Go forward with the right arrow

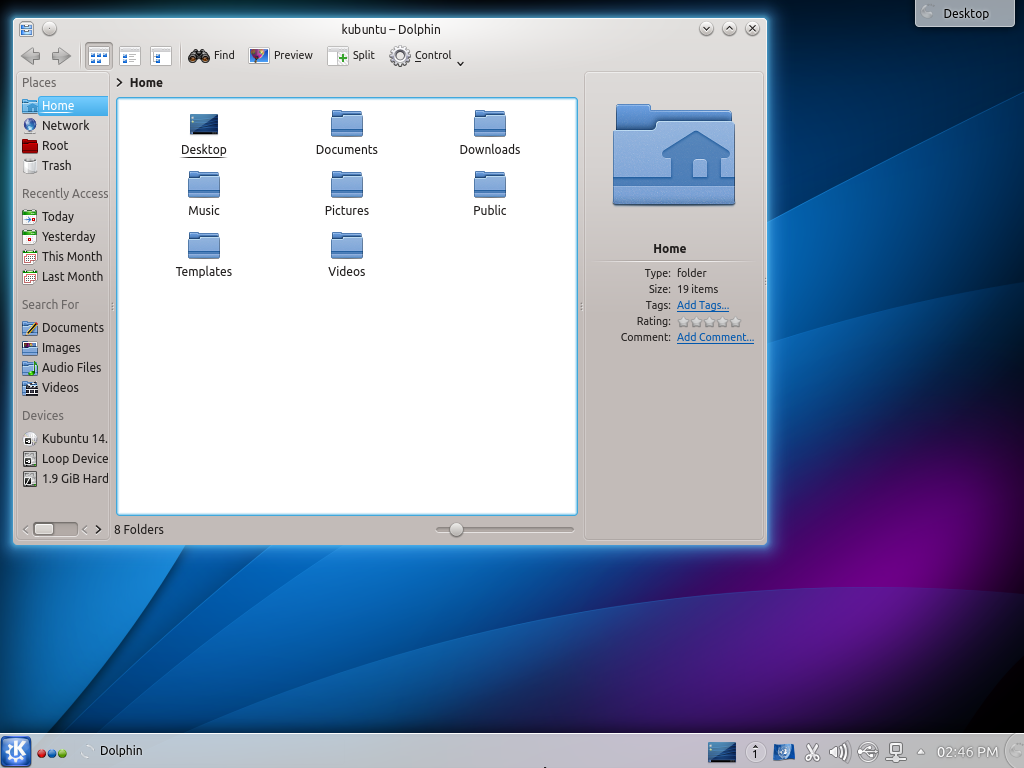[61, 56]
